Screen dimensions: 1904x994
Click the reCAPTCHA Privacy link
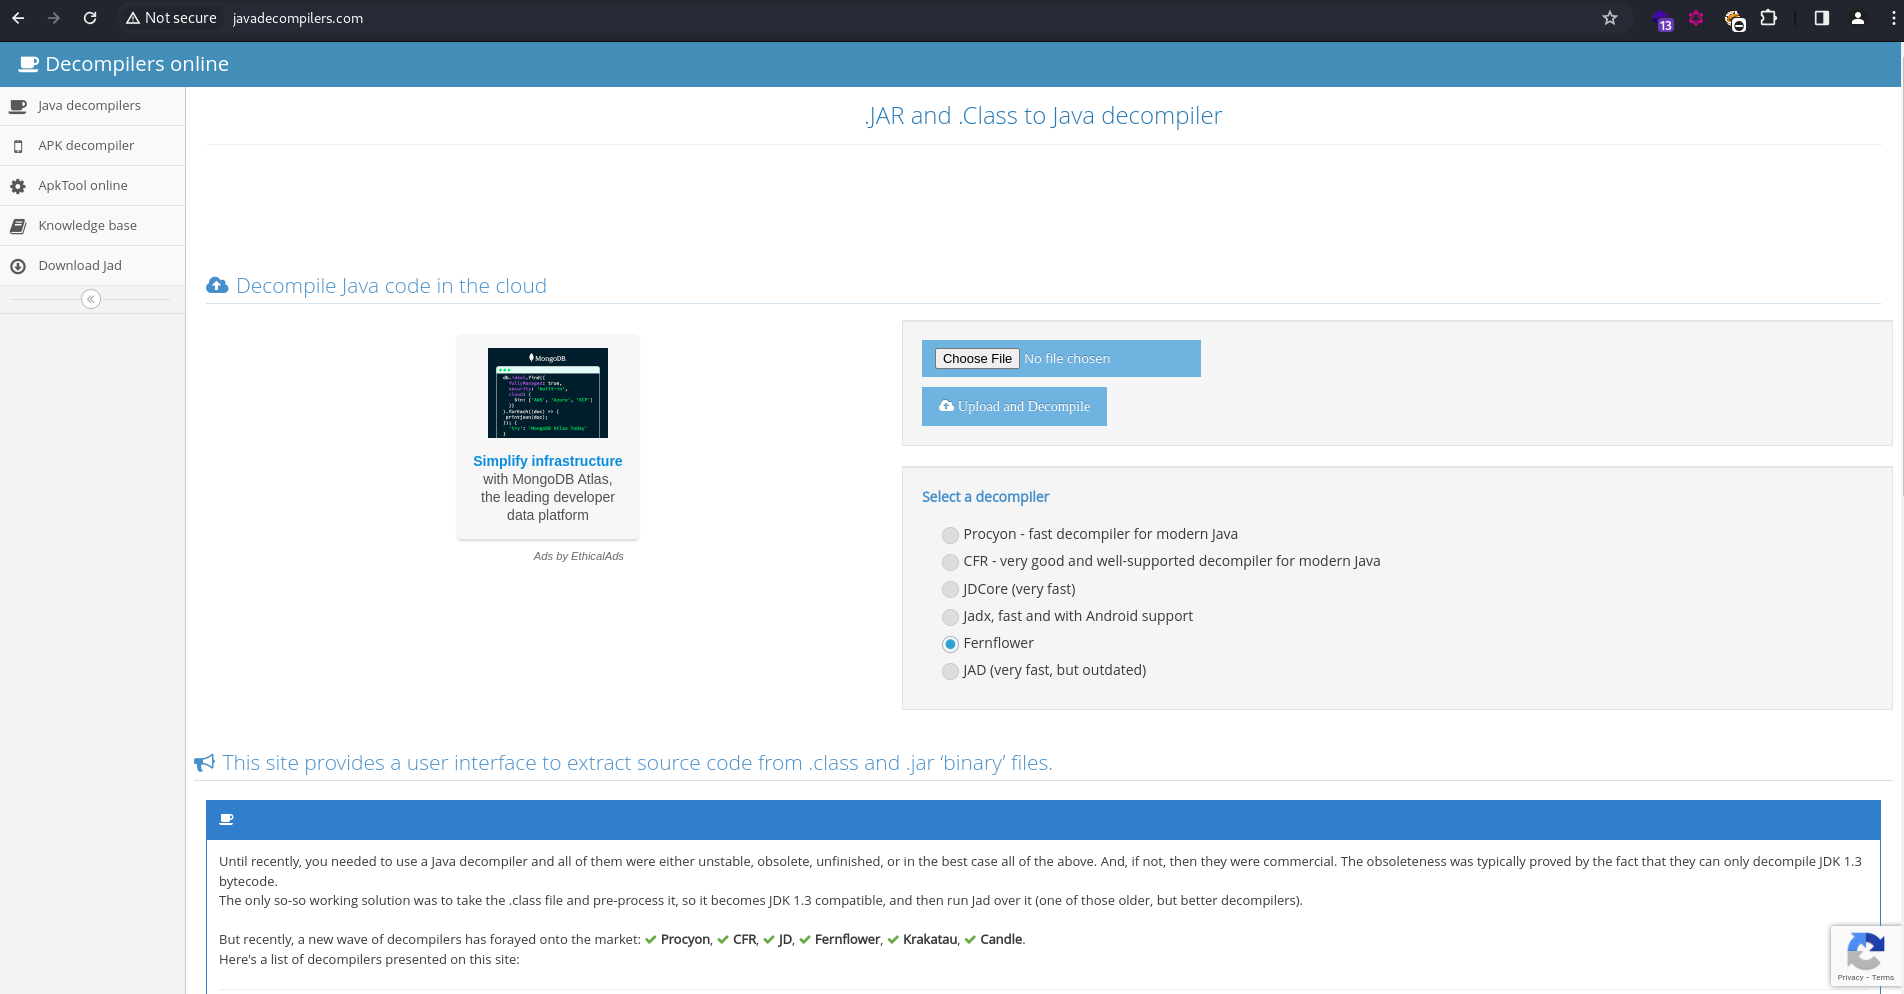(x=1850, y=978)
